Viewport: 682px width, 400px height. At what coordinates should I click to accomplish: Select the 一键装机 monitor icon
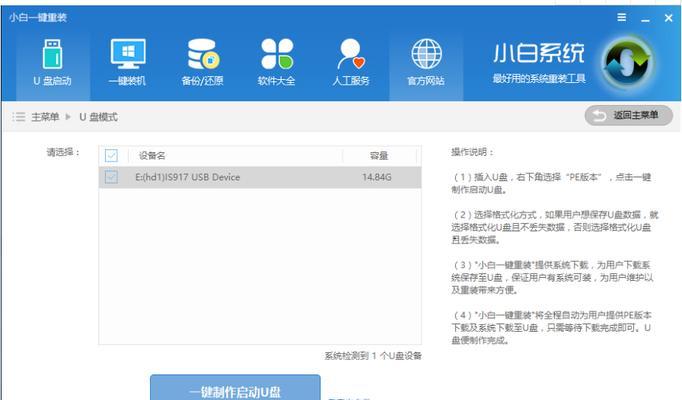[x=127, y=54]
